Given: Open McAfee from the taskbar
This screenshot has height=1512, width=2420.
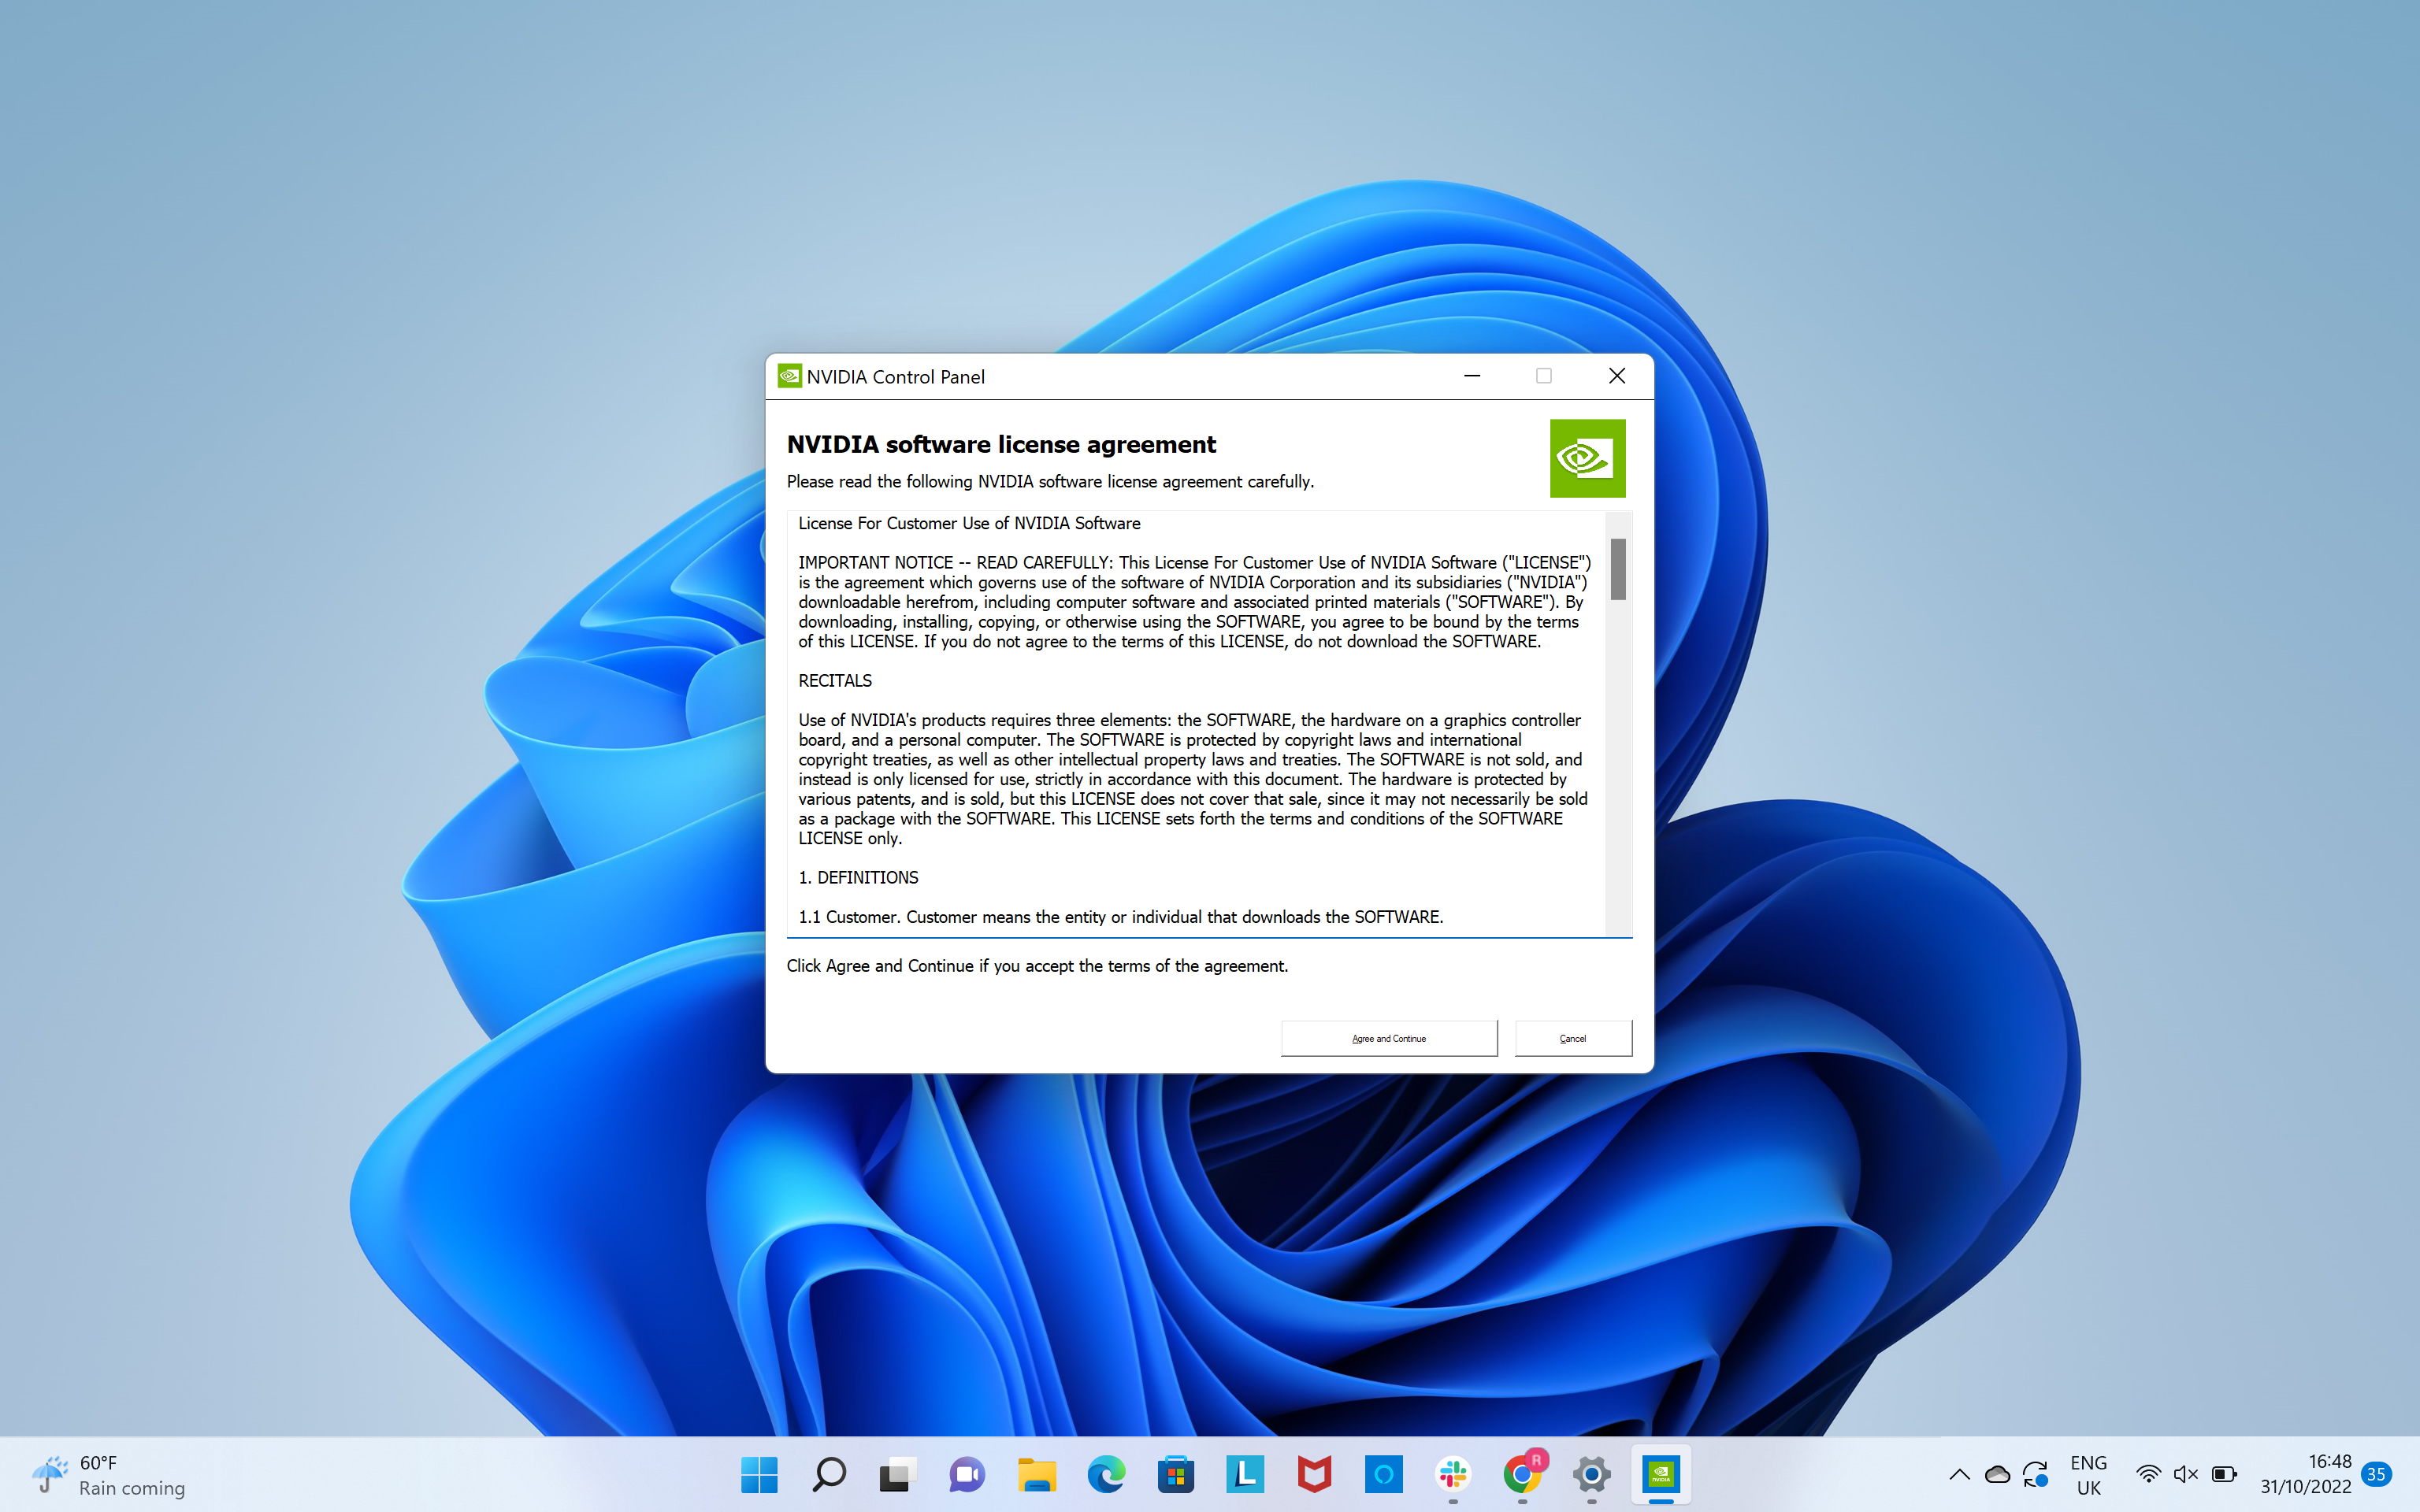Looking at the screenshot, I should tap(1314, 1474).
